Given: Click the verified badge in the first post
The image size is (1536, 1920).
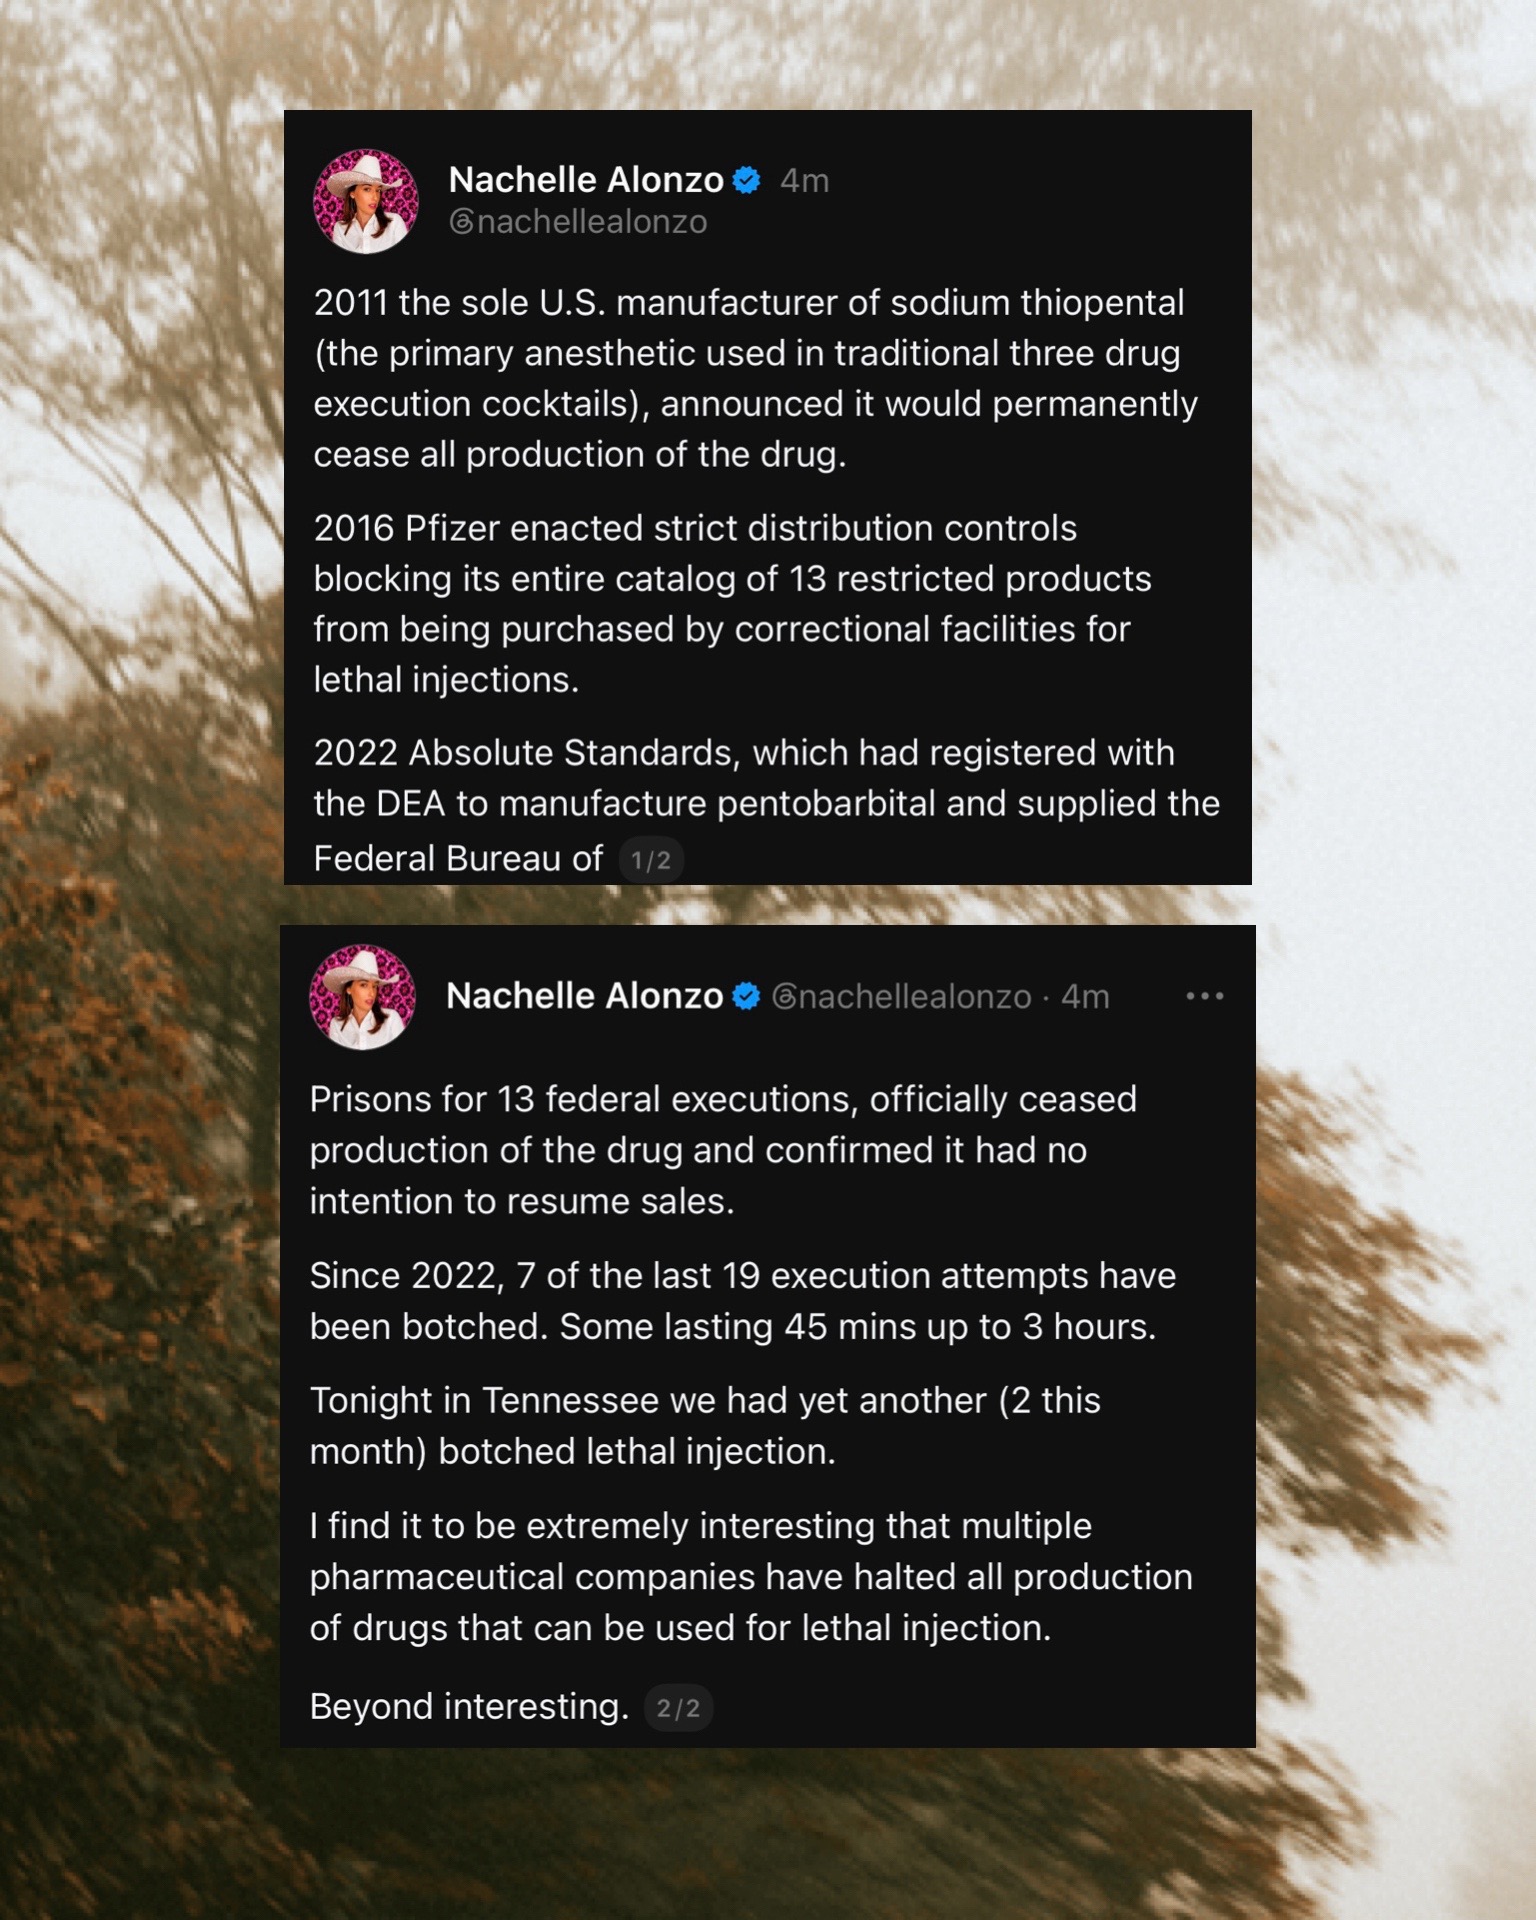Looking at the screenshot, I should tap(747, 180).
